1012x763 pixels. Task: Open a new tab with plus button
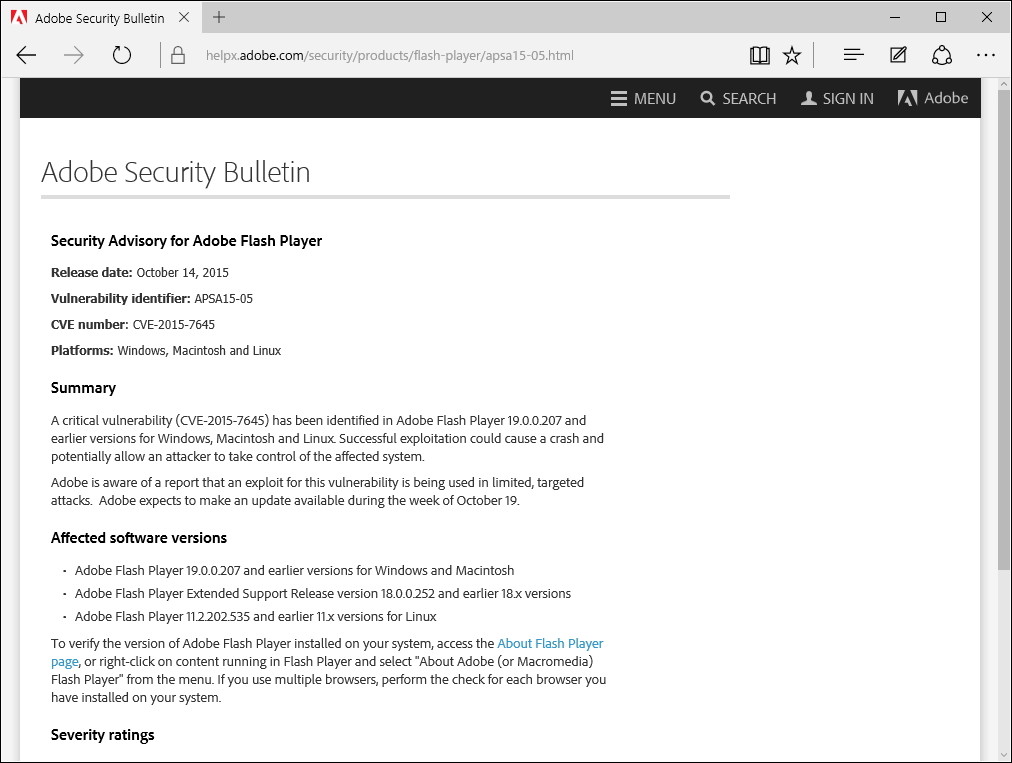[x=219, y=17]
